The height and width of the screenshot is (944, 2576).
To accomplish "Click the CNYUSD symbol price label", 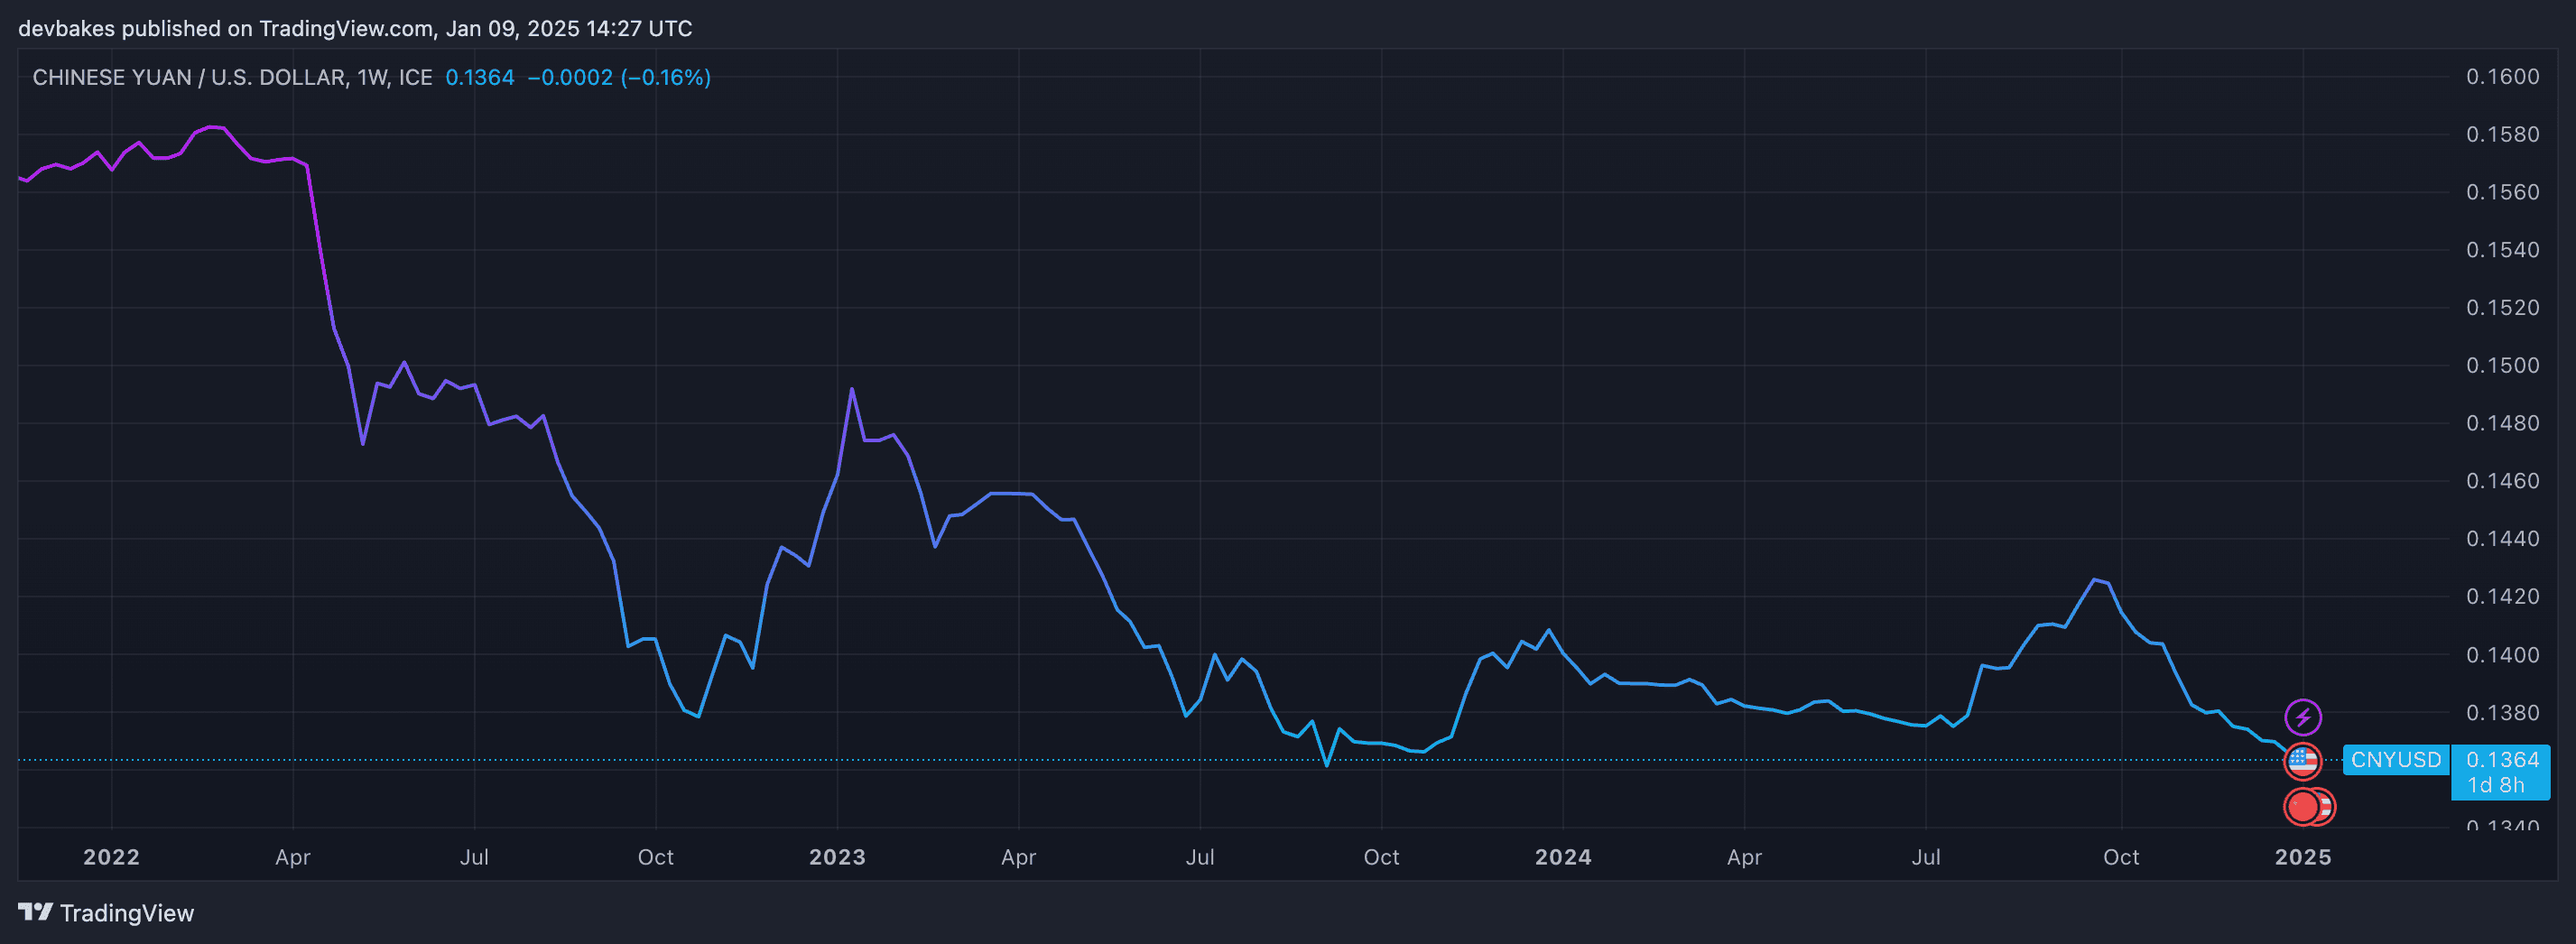I will pos(2395,760).
